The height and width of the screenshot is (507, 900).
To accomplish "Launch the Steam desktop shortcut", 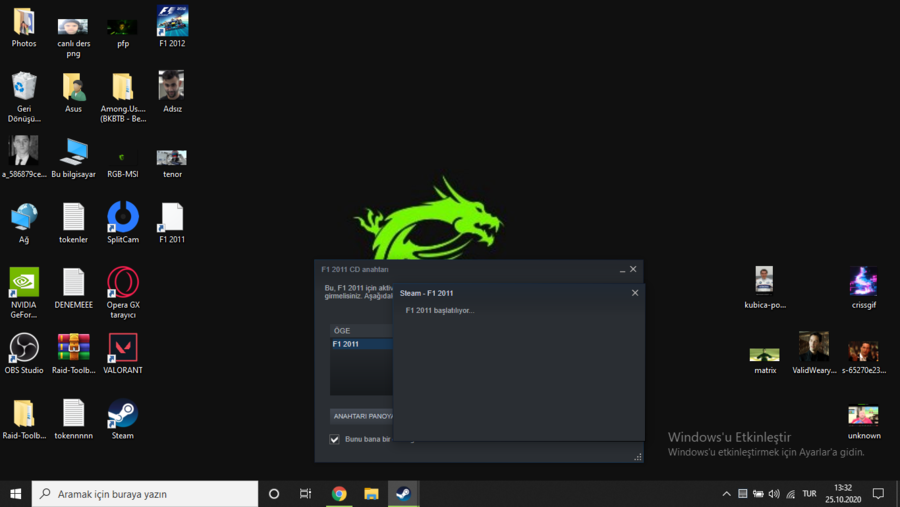I will (123, 419).
